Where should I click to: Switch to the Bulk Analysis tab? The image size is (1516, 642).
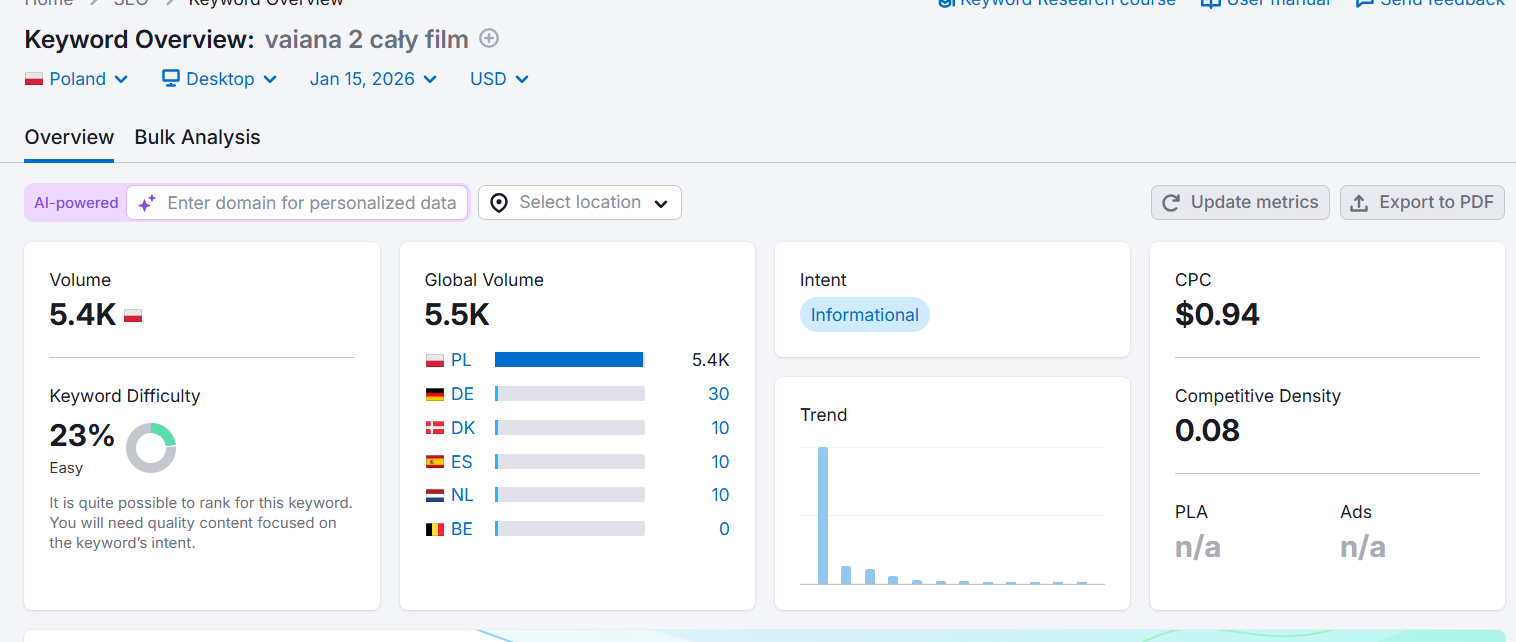197,138
